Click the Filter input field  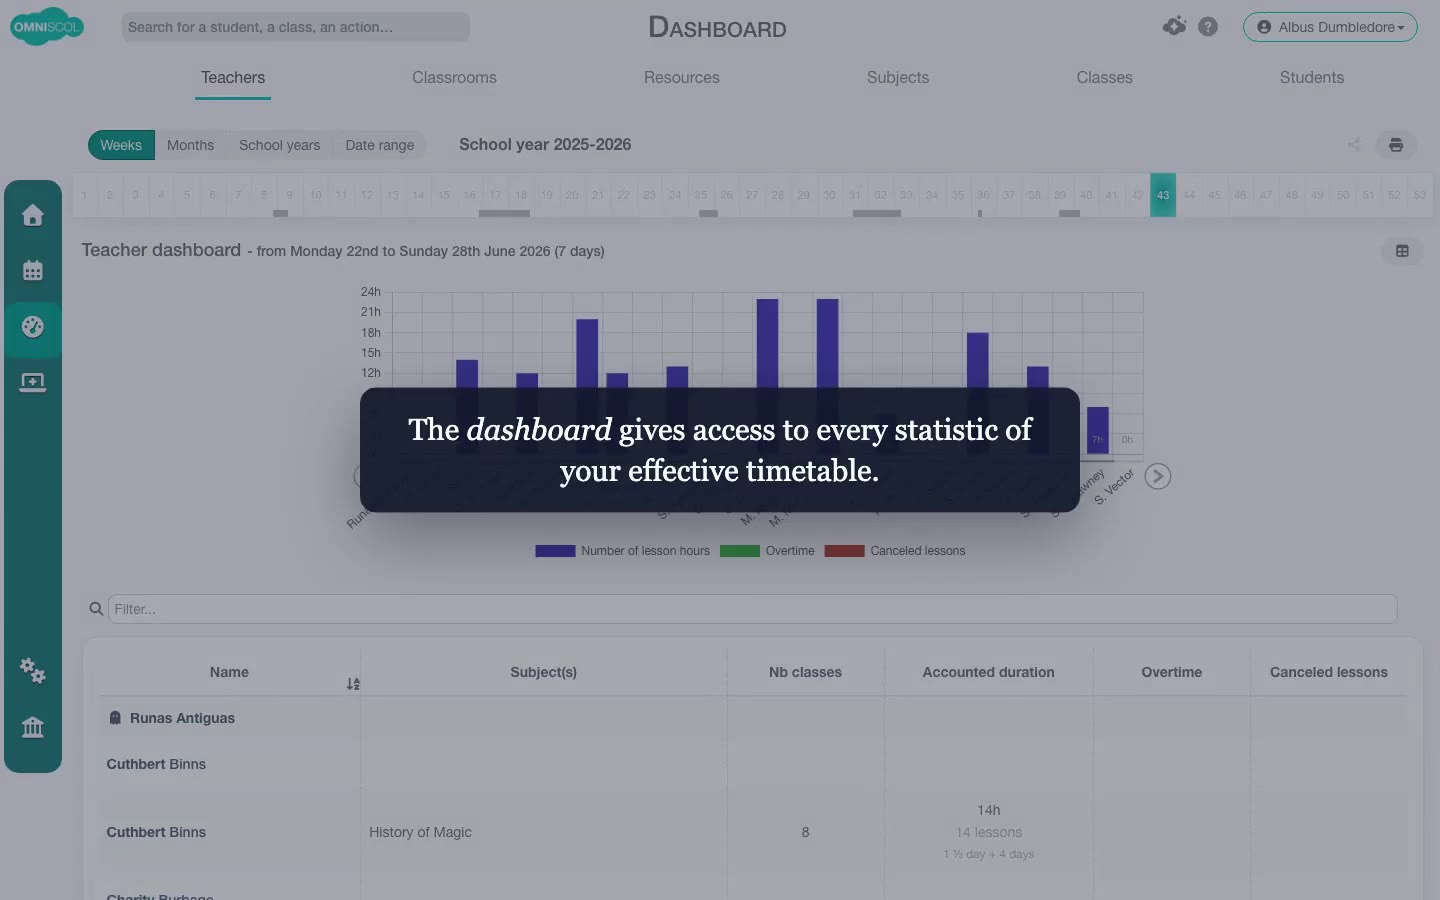[x=752, y=609]
